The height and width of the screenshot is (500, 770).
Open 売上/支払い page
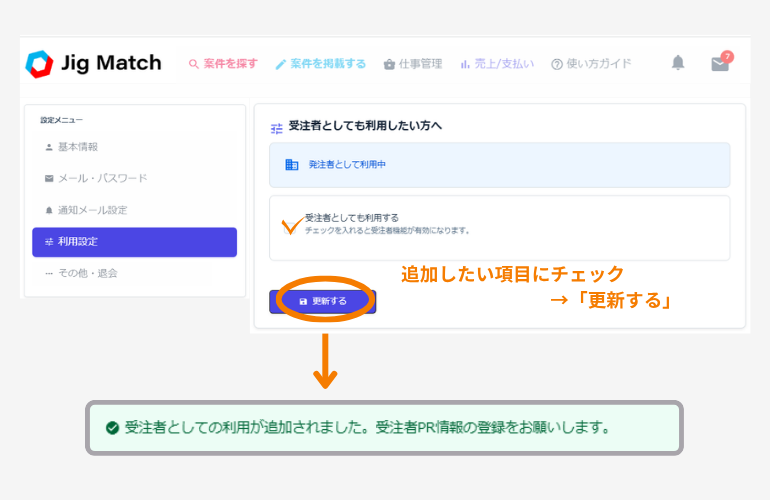pos(497,64)
